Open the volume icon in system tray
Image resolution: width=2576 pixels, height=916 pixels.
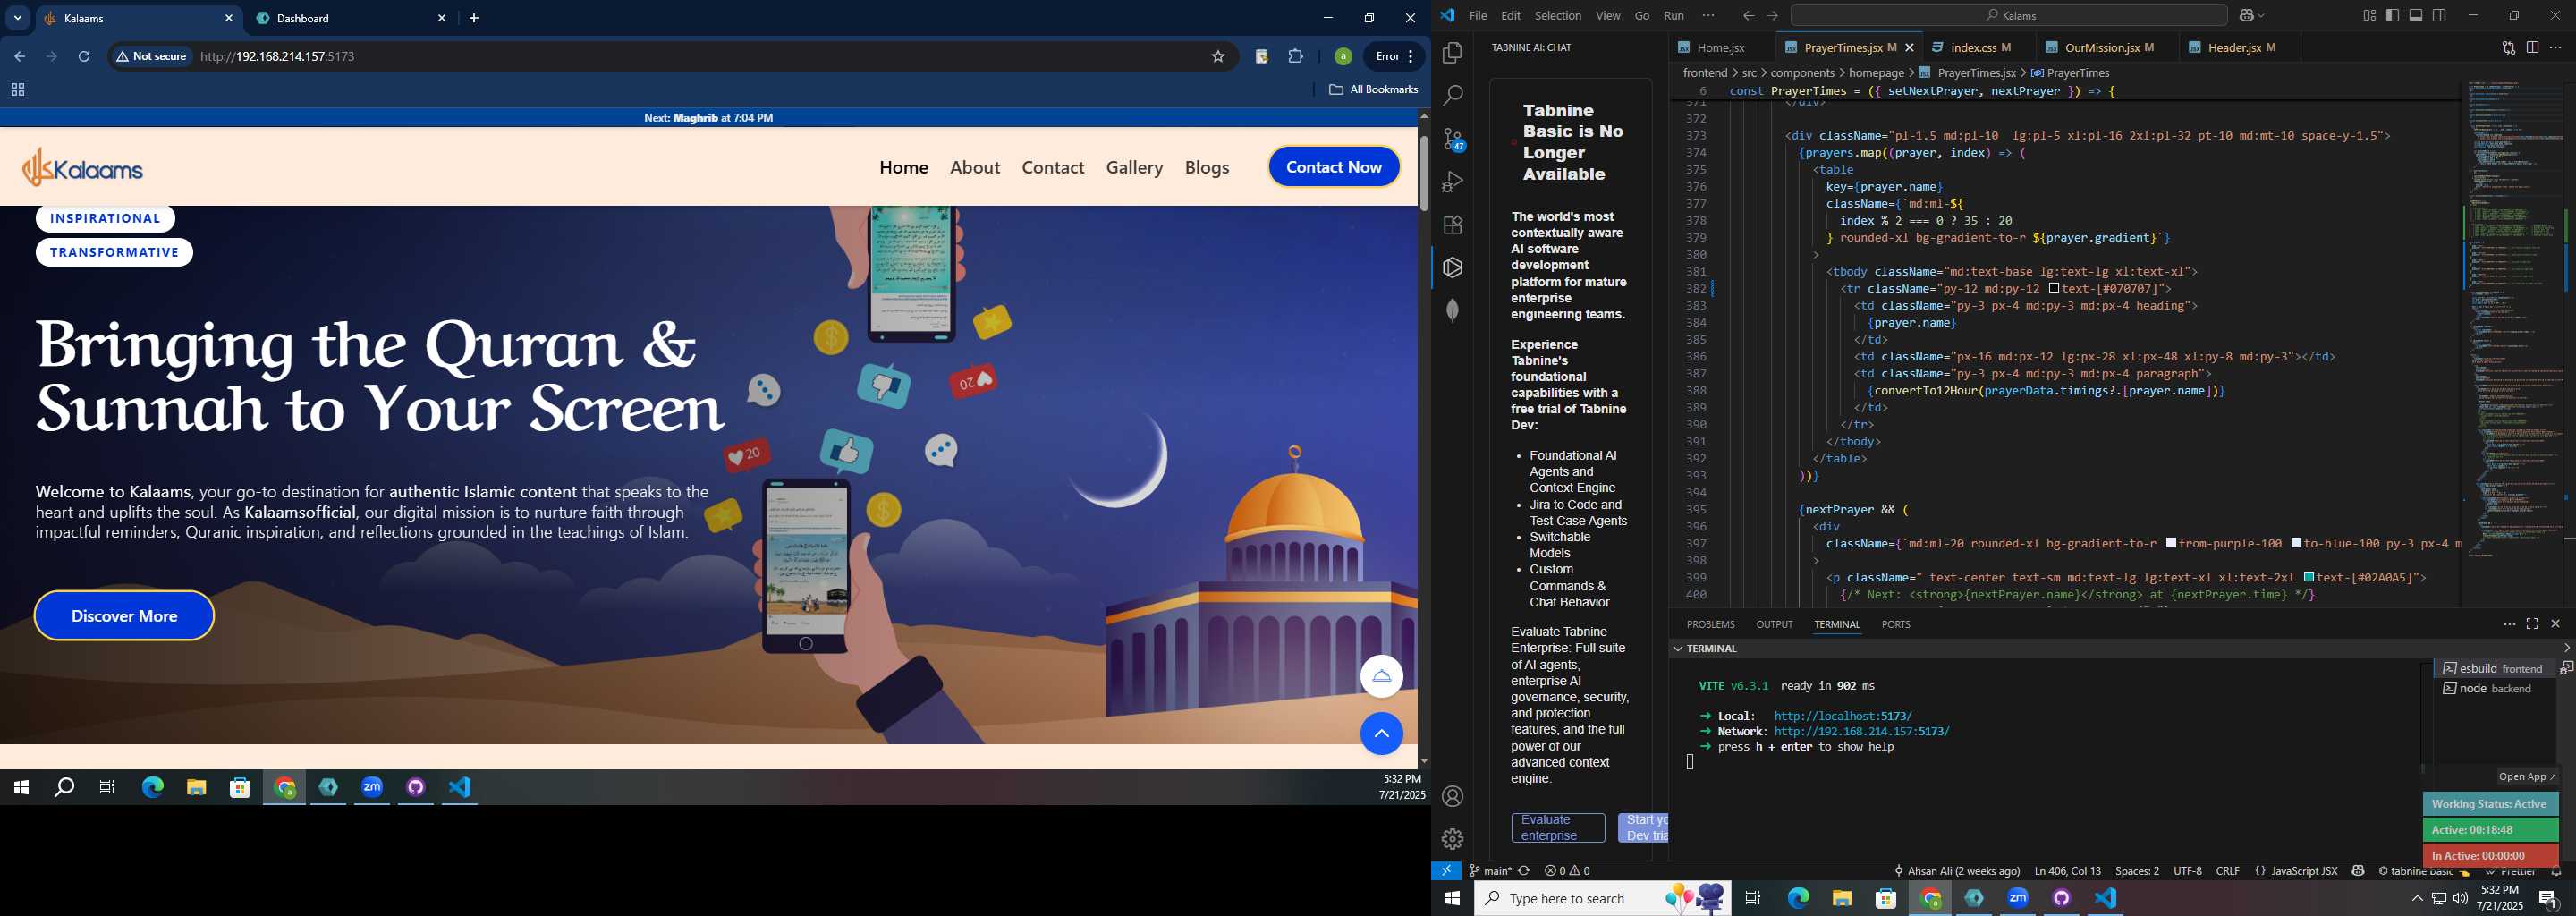[x=2460, y=898]
